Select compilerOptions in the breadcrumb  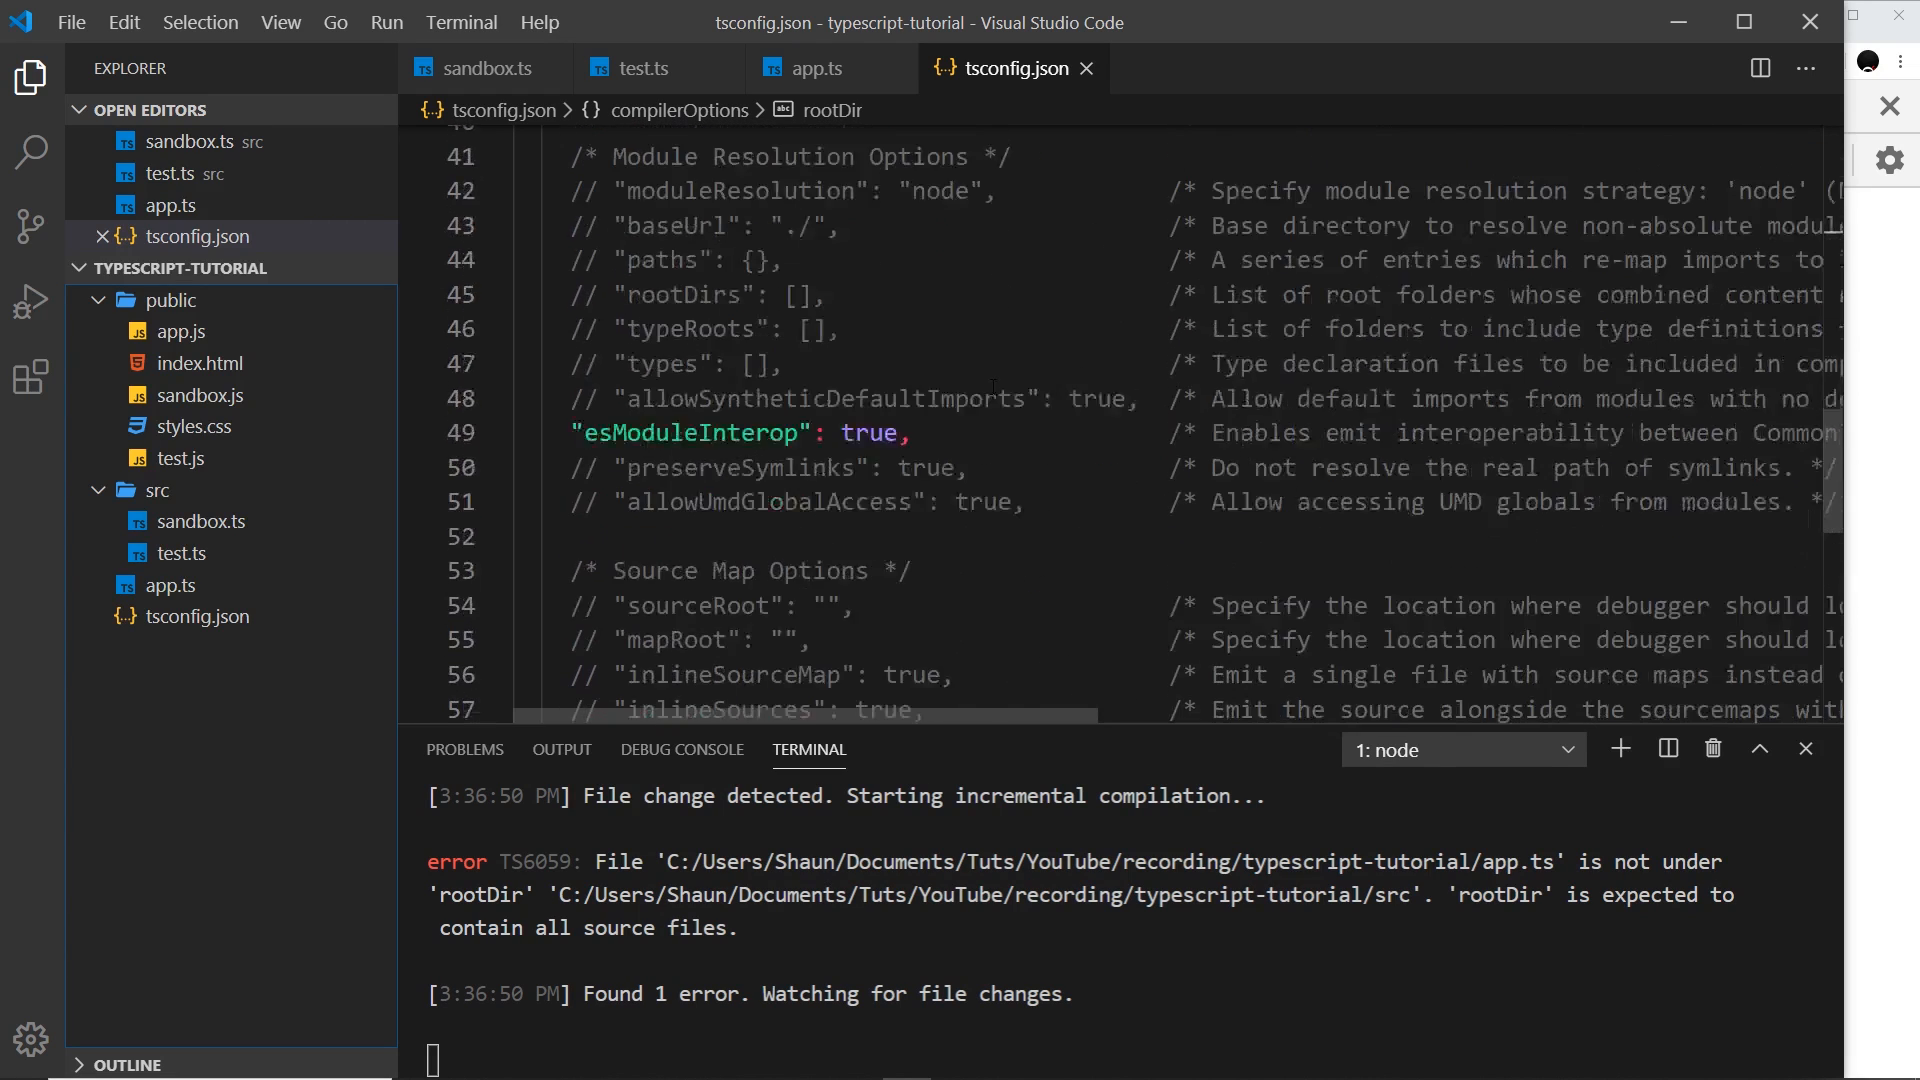point(679,110)
